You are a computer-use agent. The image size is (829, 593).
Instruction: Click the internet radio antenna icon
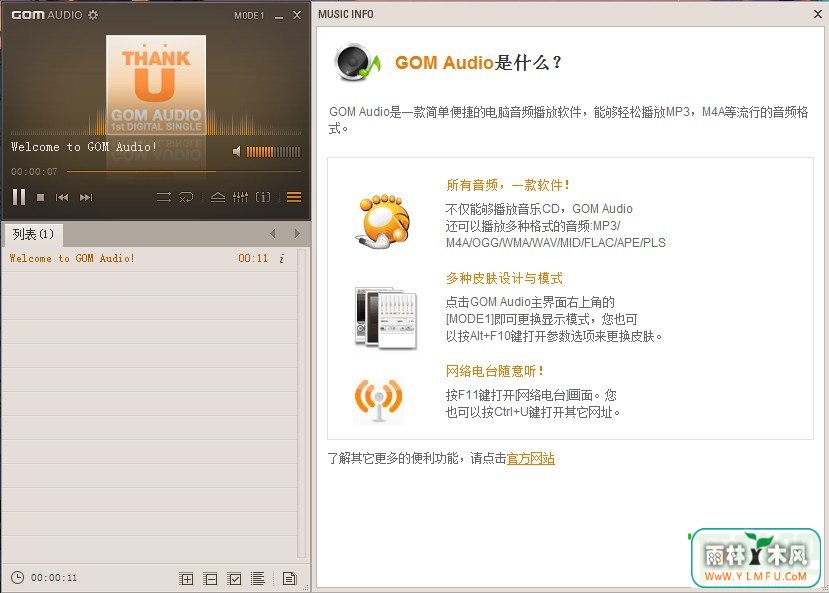pyautogui.click(x=379, y=401)
